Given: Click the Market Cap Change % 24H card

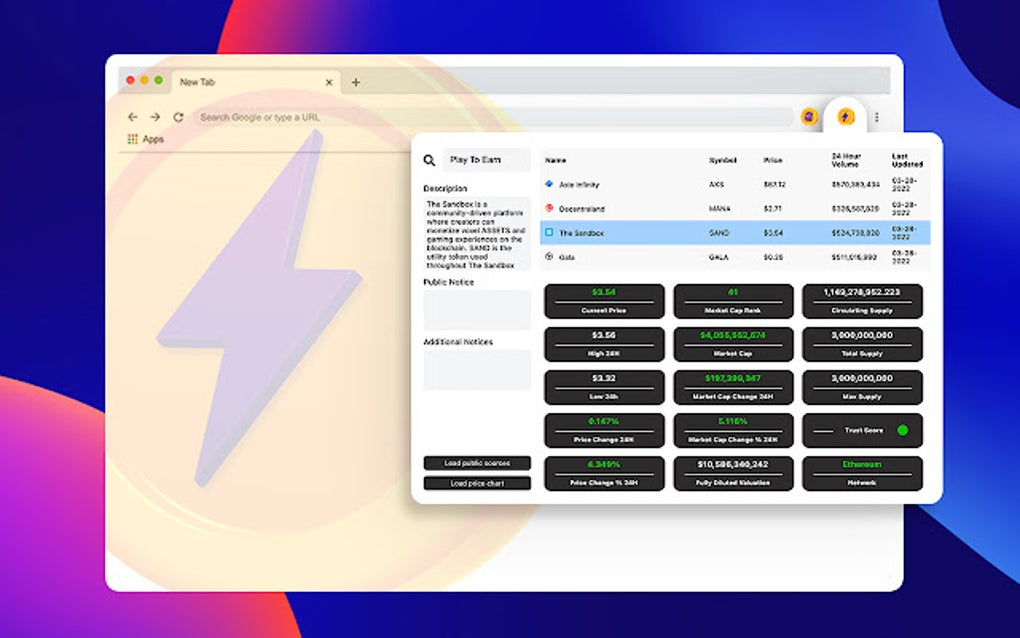Looking at the screenshot, I should click(x=733, y=430).
